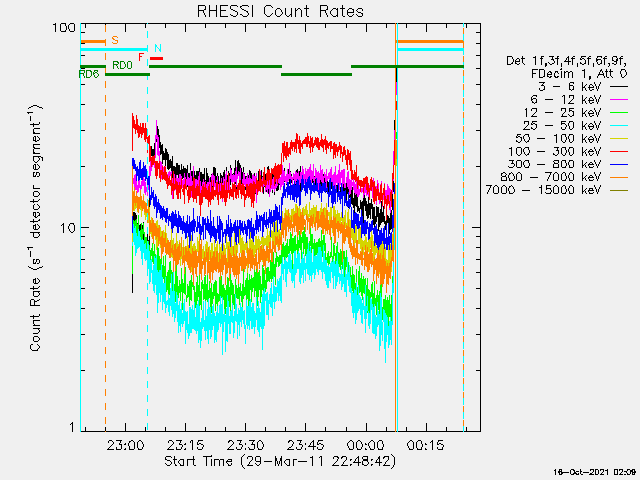Click the x-axis tick label 23:45
This screenshot has height=480, width=640.
pos(306,445)
